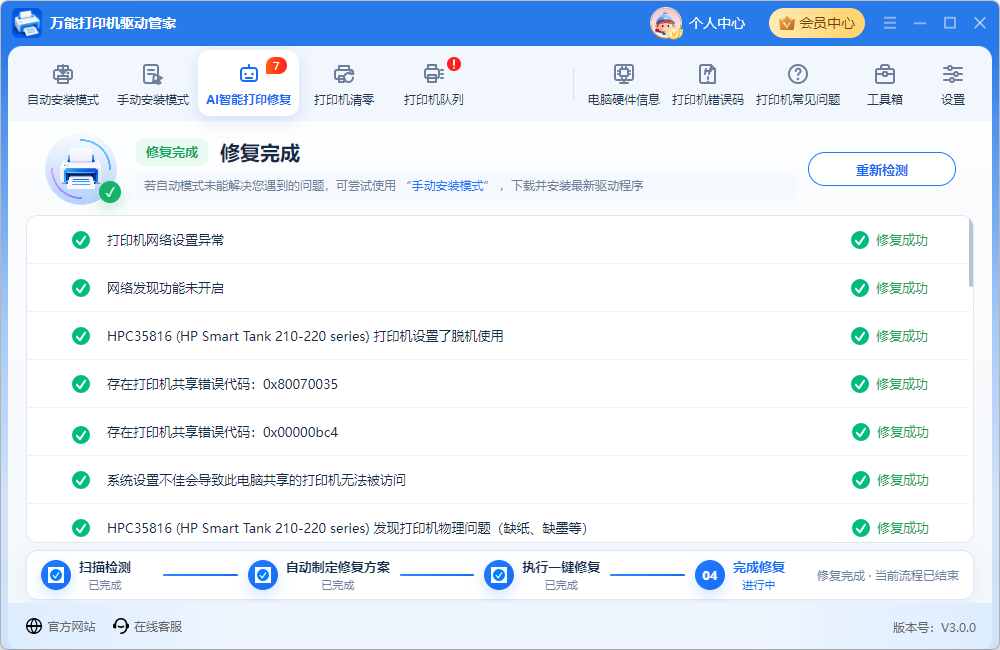Click 修复完成·当前流程已结束 status text
The height and width of the screenshot is (650, 1000).
pos(888,575)
